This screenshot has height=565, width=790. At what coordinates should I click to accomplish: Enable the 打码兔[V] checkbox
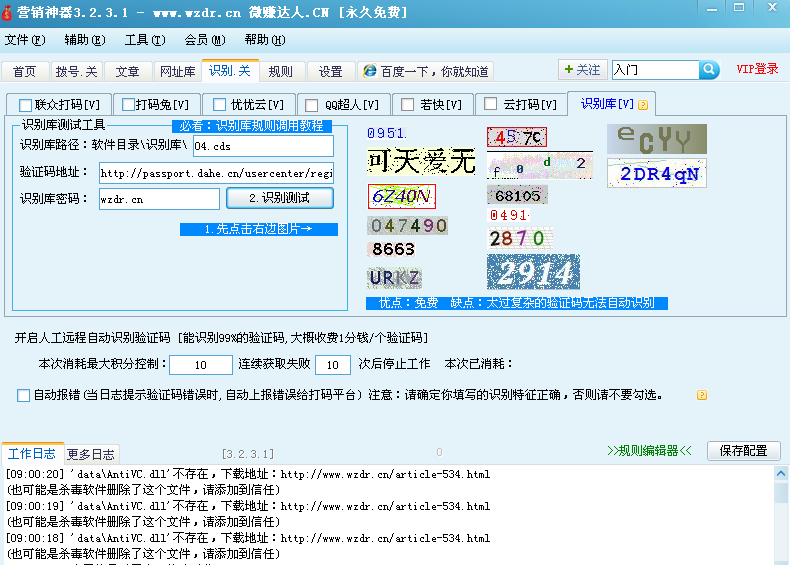click(x=128, y=104)
